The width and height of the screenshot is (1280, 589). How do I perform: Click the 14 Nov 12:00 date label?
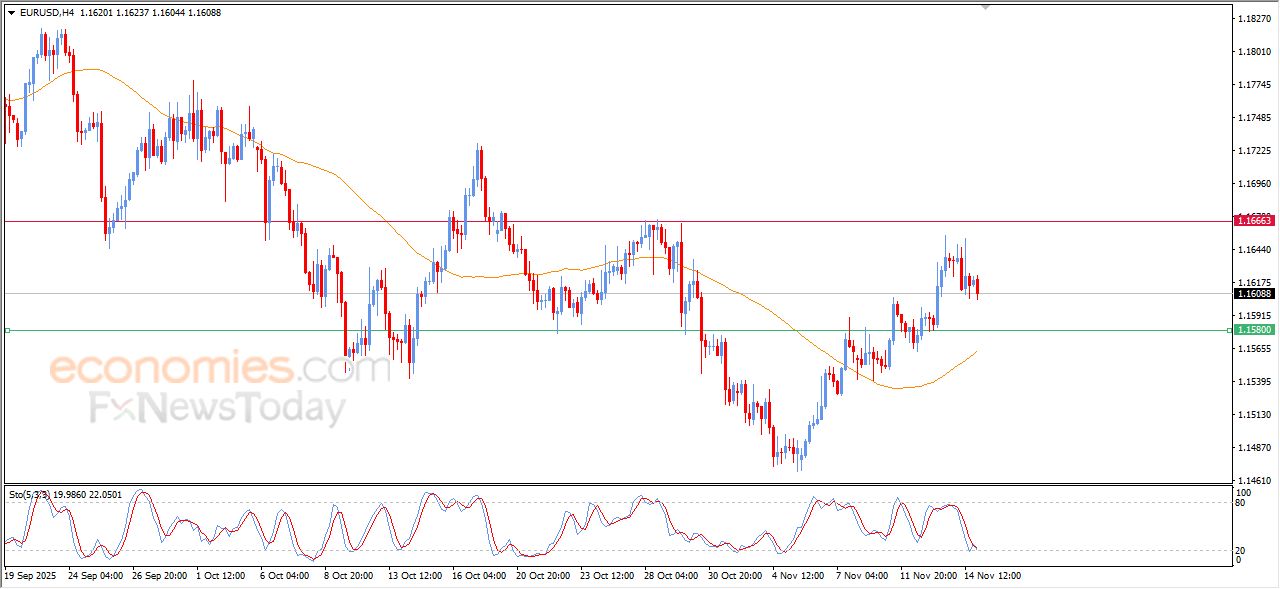click(x=992, y=576)
